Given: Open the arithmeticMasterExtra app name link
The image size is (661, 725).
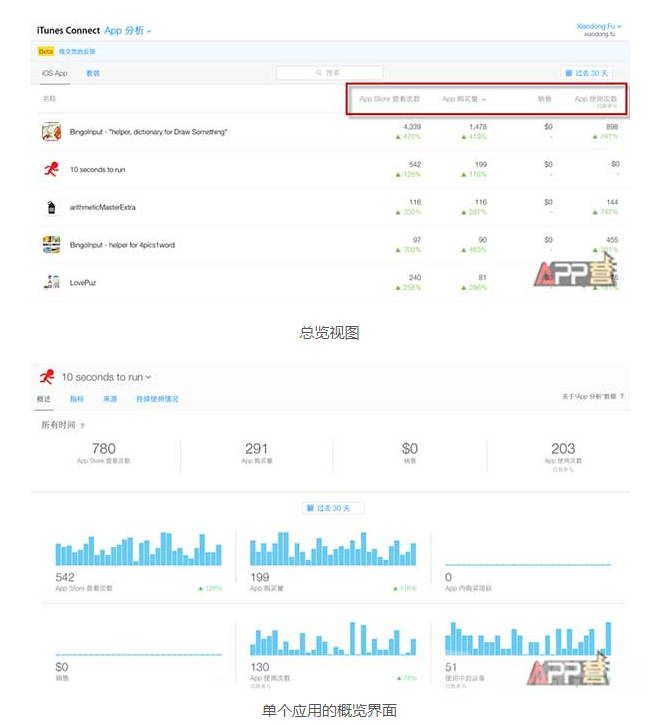Looking at the screenshot, I should click(102, 207).
